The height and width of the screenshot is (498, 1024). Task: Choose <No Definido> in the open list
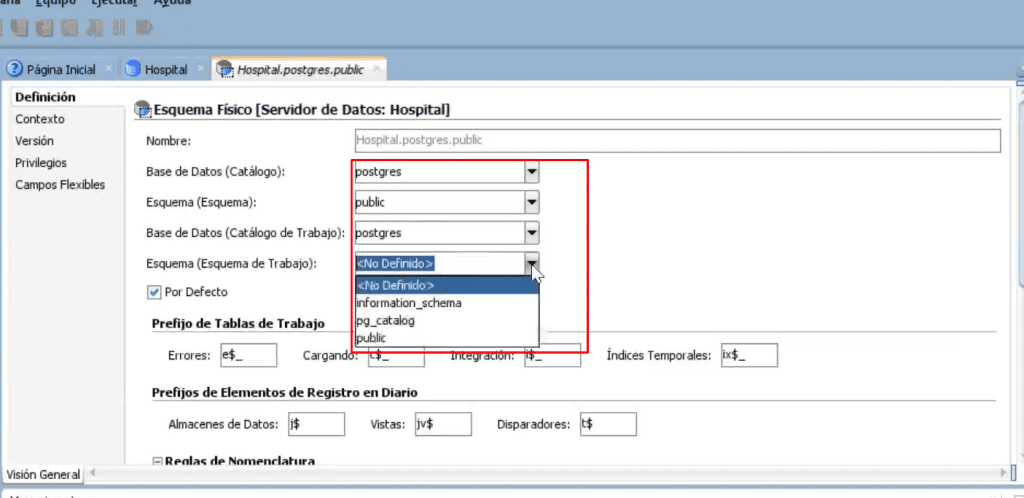click(447, 285)
